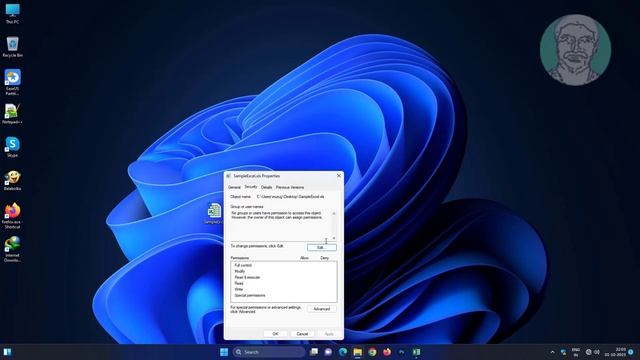The height and width of the screenshot is (360, 640).
Task: Click the scroll up arrow in group list
Action: click(x=334, y=213)
